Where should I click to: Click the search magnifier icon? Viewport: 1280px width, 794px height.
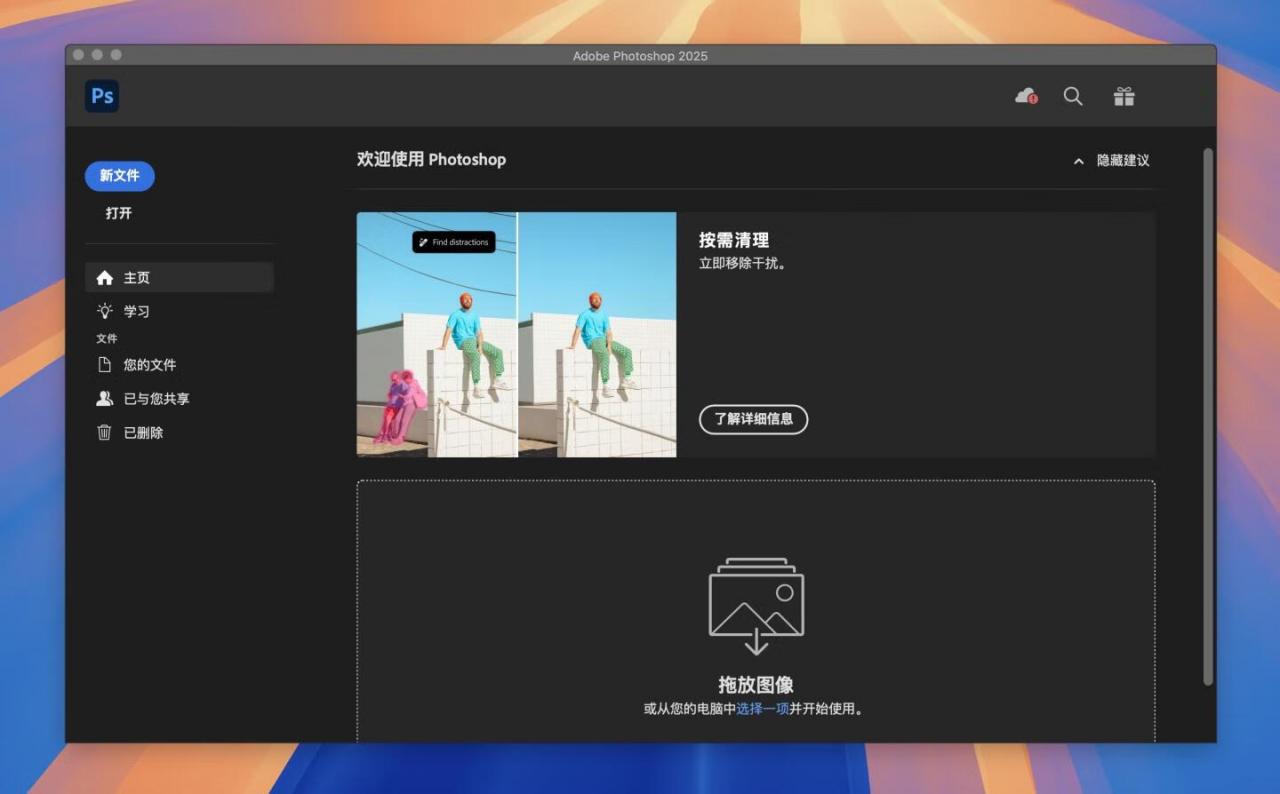1073,96
